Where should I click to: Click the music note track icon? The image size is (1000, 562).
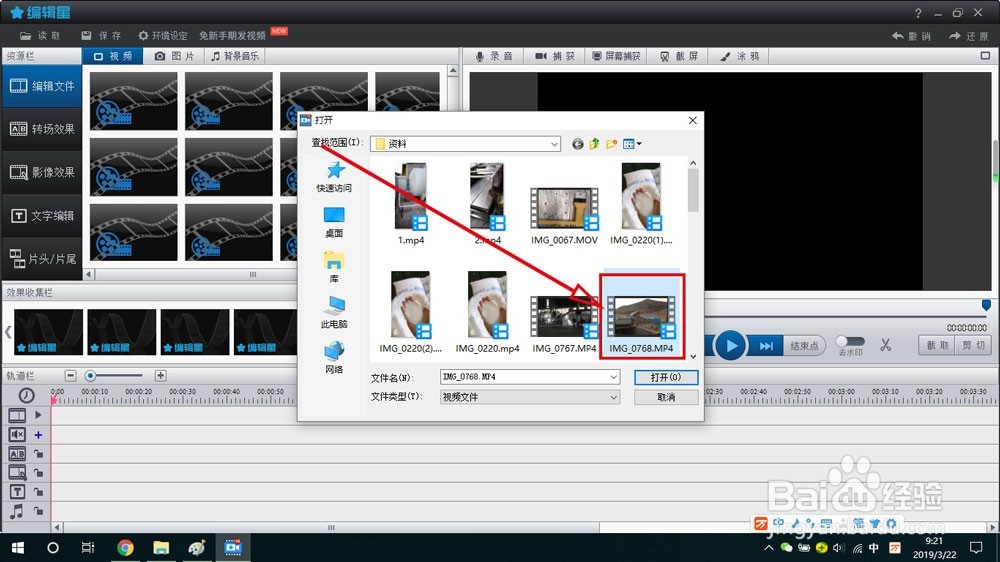(17, 511)
